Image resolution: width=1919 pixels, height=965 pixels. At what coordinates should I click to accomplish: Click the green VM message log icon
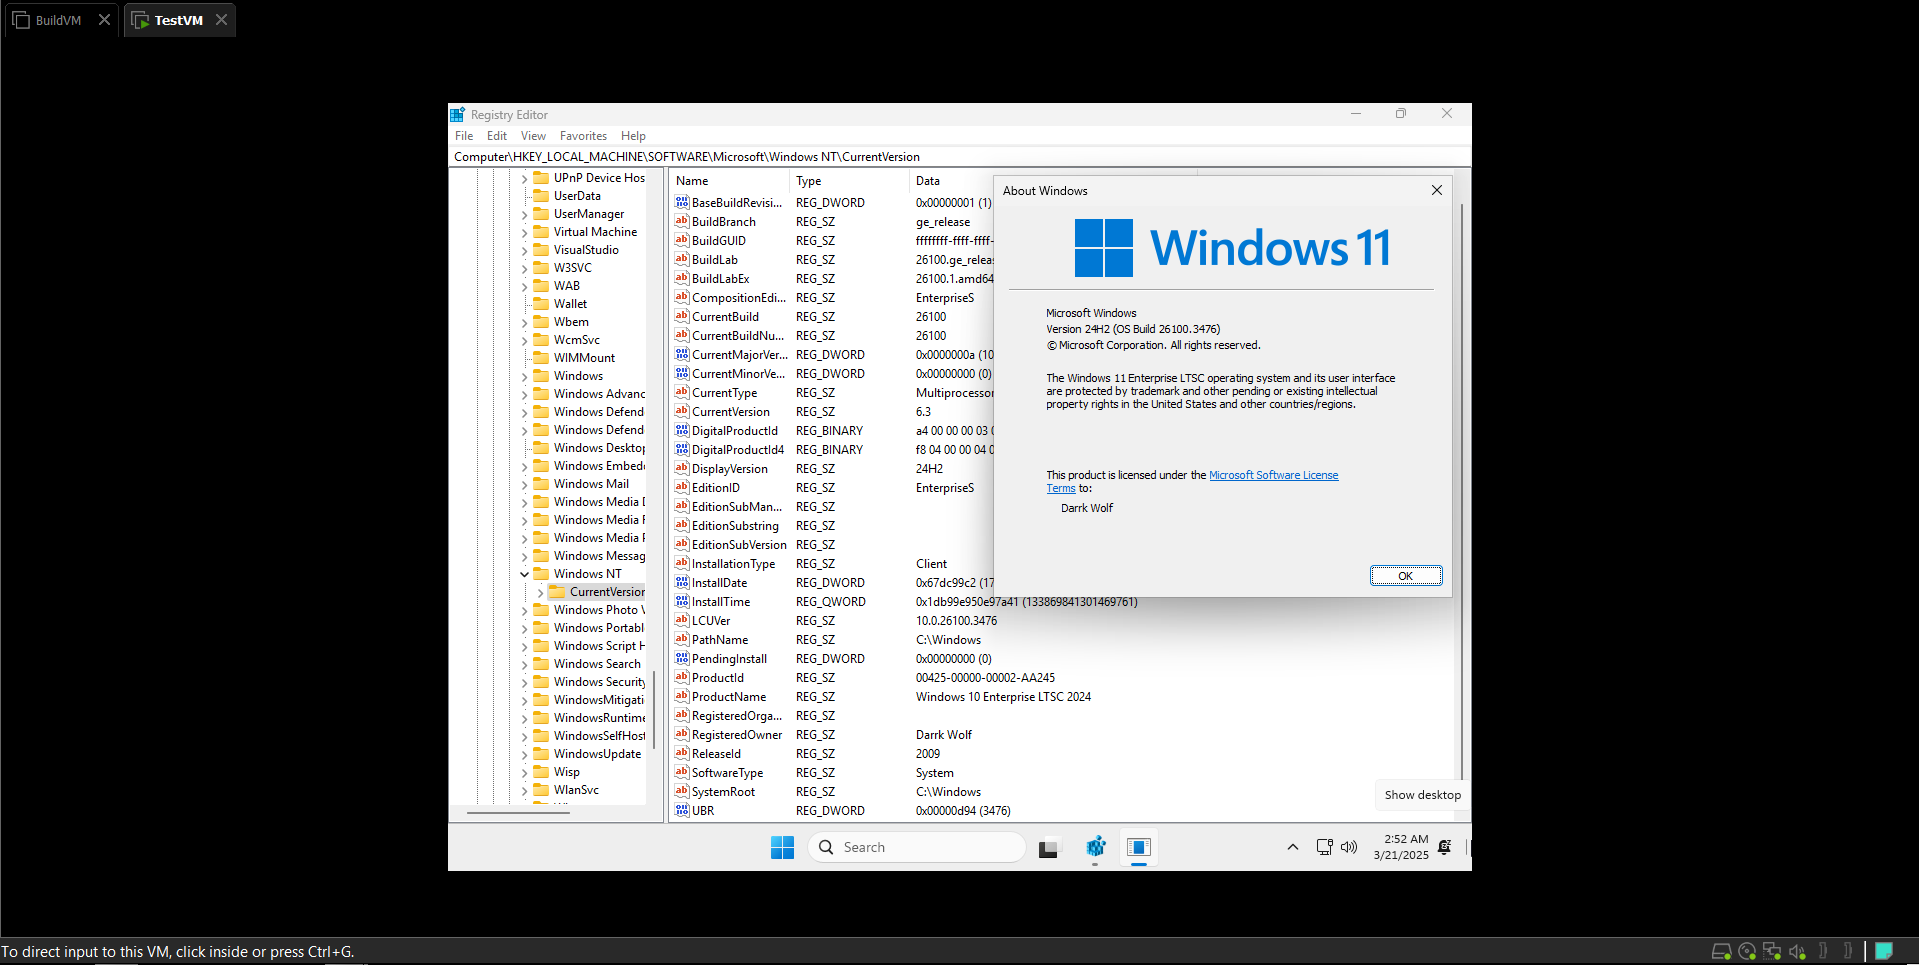pos(1884,950)
